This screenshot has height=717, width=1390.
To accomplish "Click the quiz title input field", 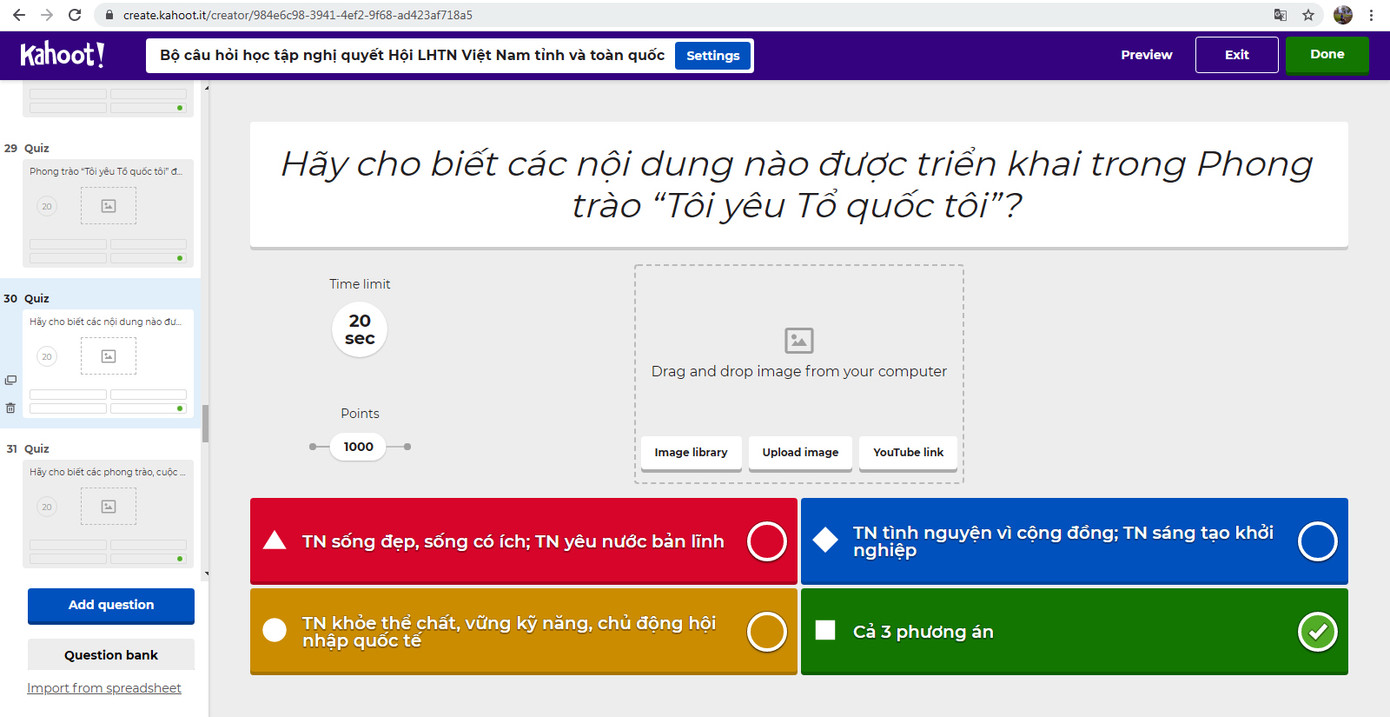I will point(410,55).
